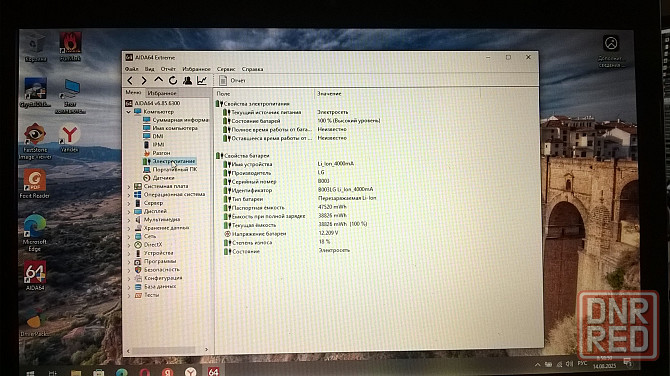
Task: Select the База данных tree item
Action: click(156, 286)
